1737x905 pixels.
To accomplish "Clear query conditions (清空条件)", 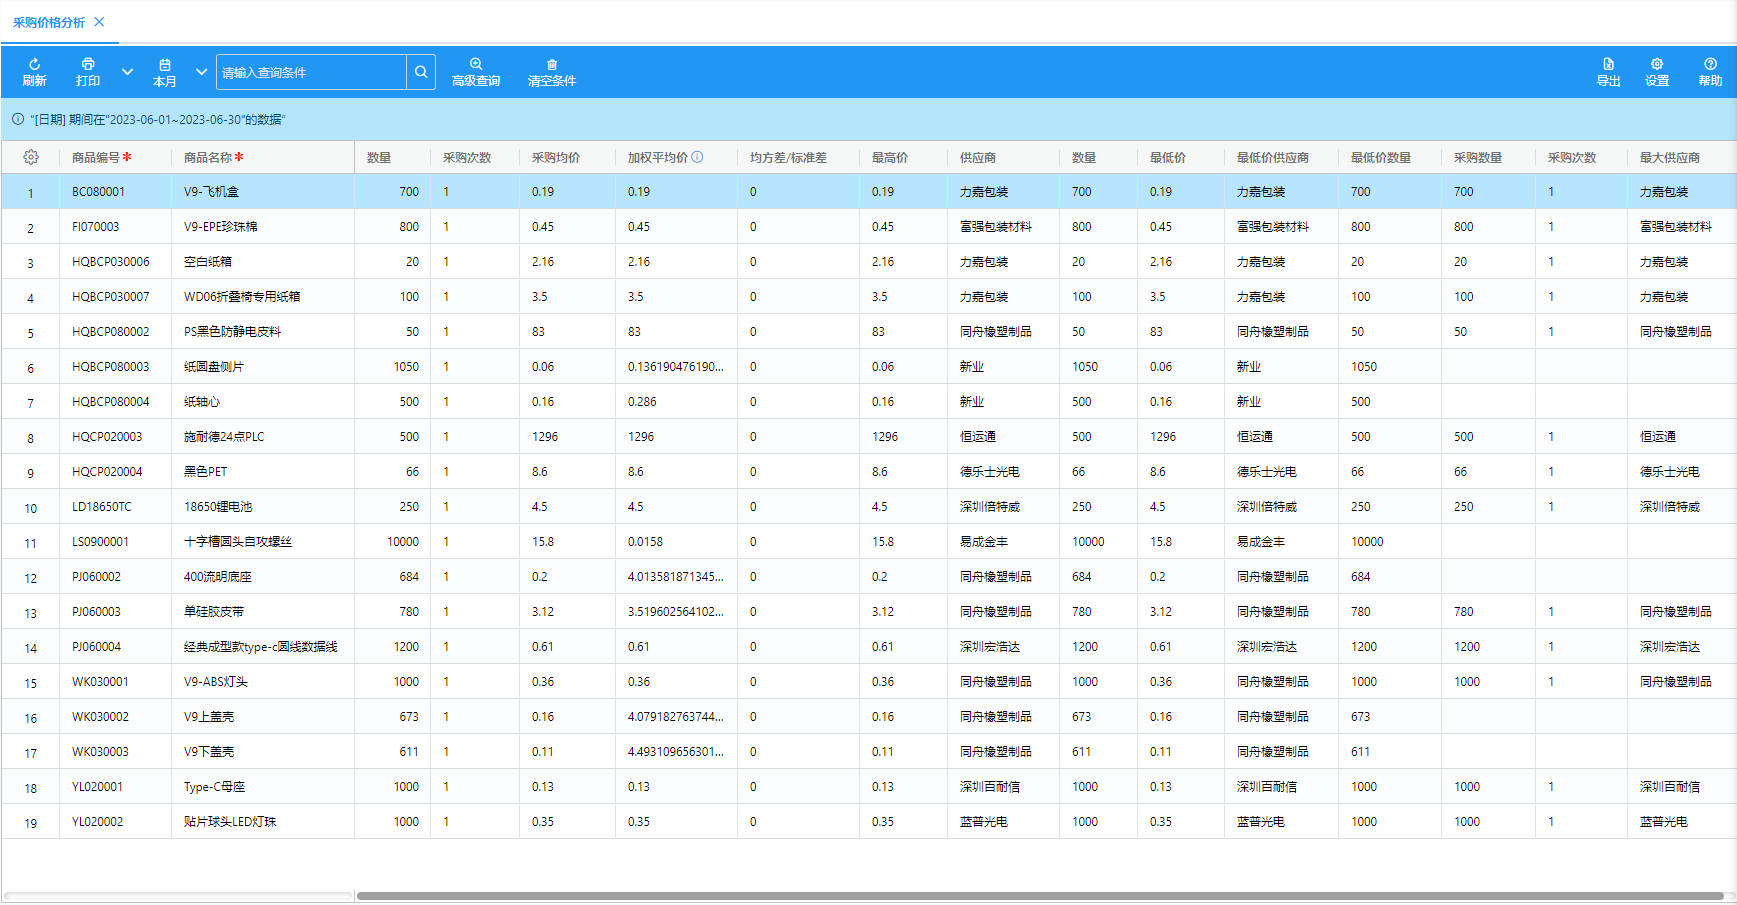I will (551, 72).
